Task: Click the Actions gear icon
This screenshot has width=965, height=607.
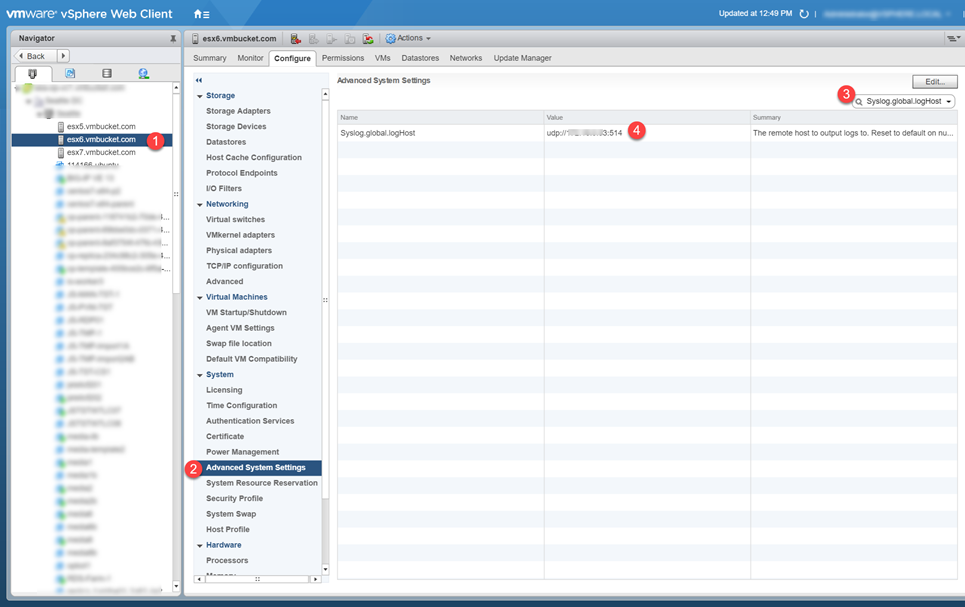Action: (x=390, y=38)
